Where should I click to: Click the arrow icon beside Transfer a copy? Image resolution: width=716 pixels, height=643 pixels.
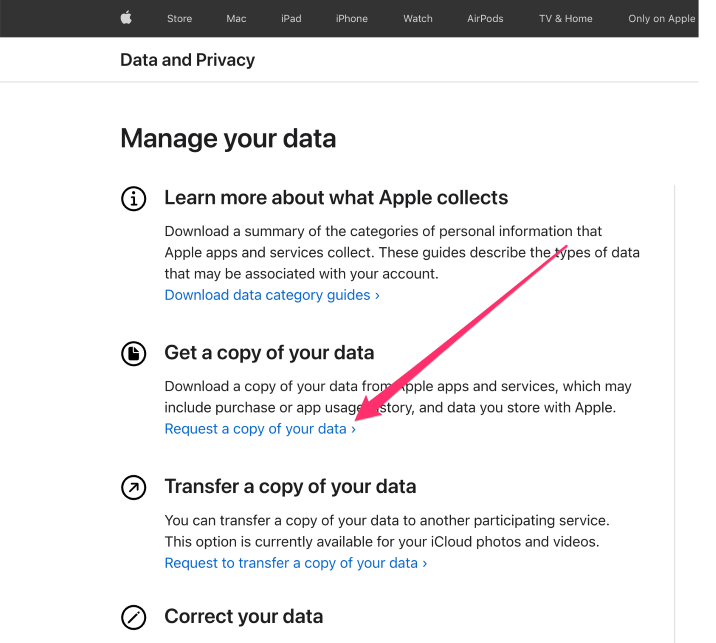[x=133, y=487]
